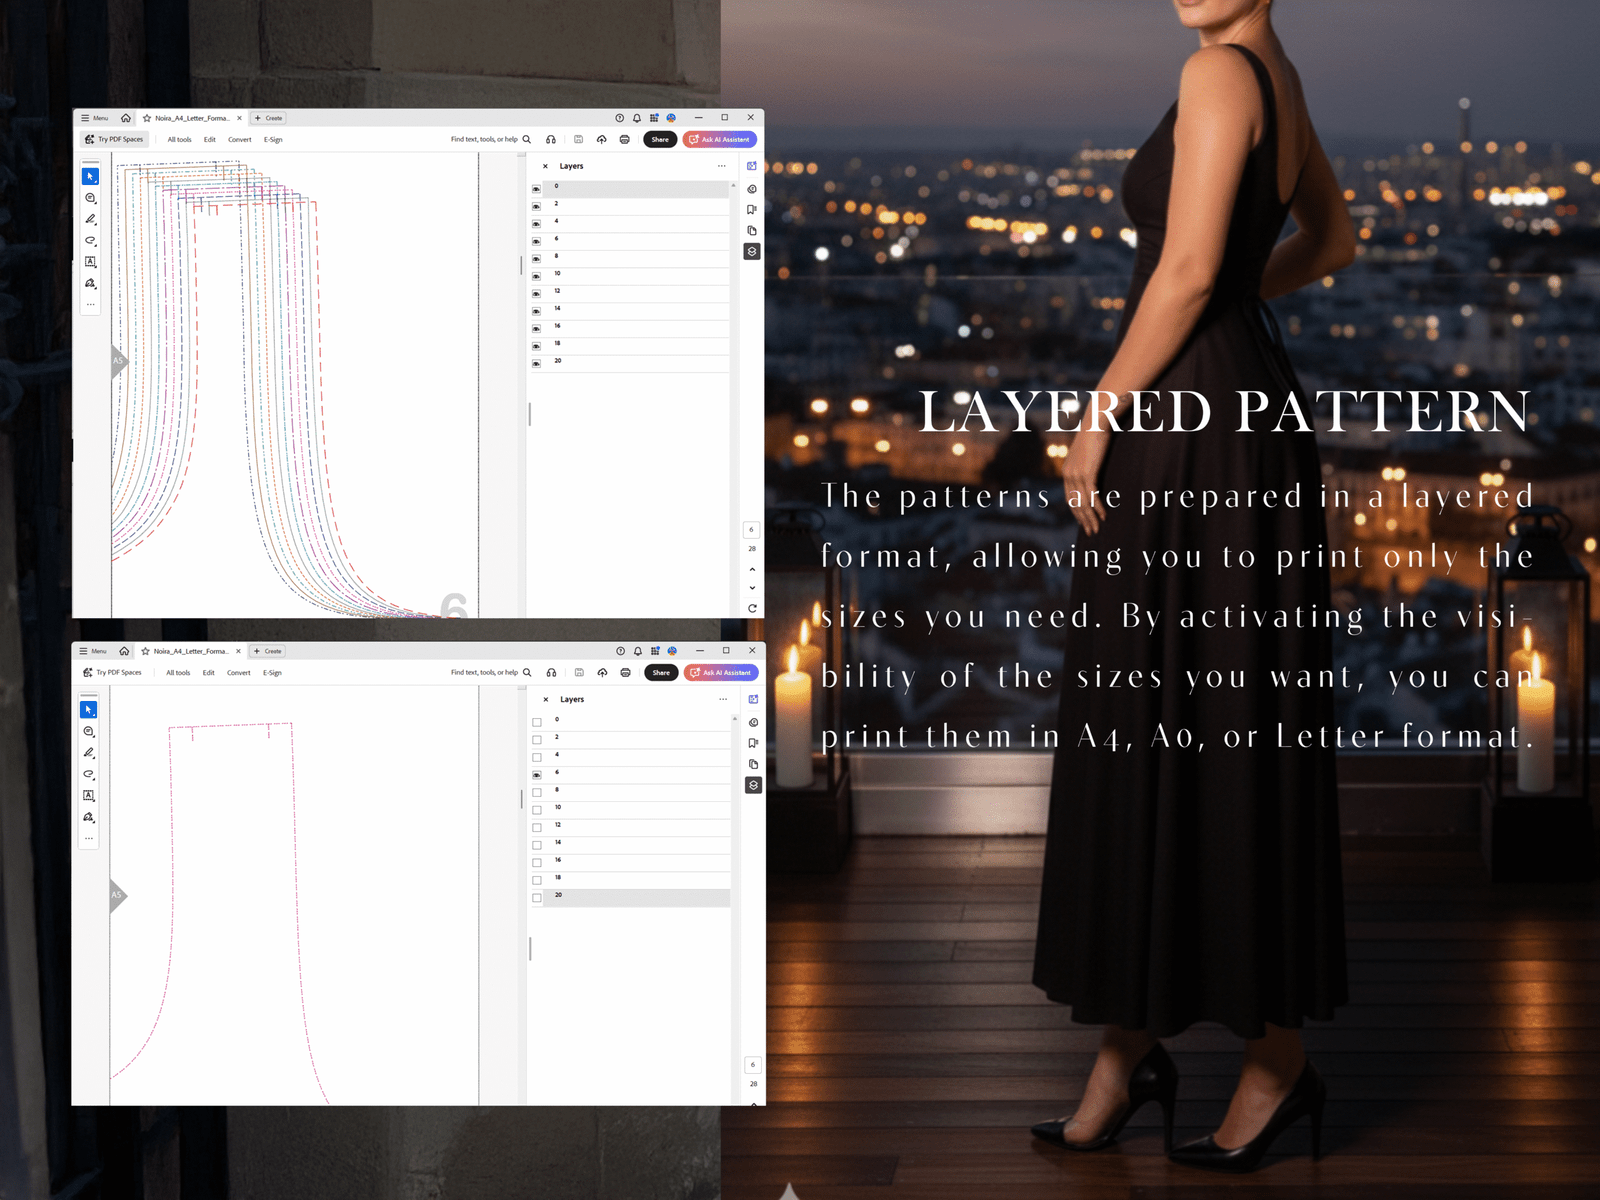Click the print icon in the lower window
Image resolution: width=1600 pixels, height=1200 pixels.
pos(625,673)
